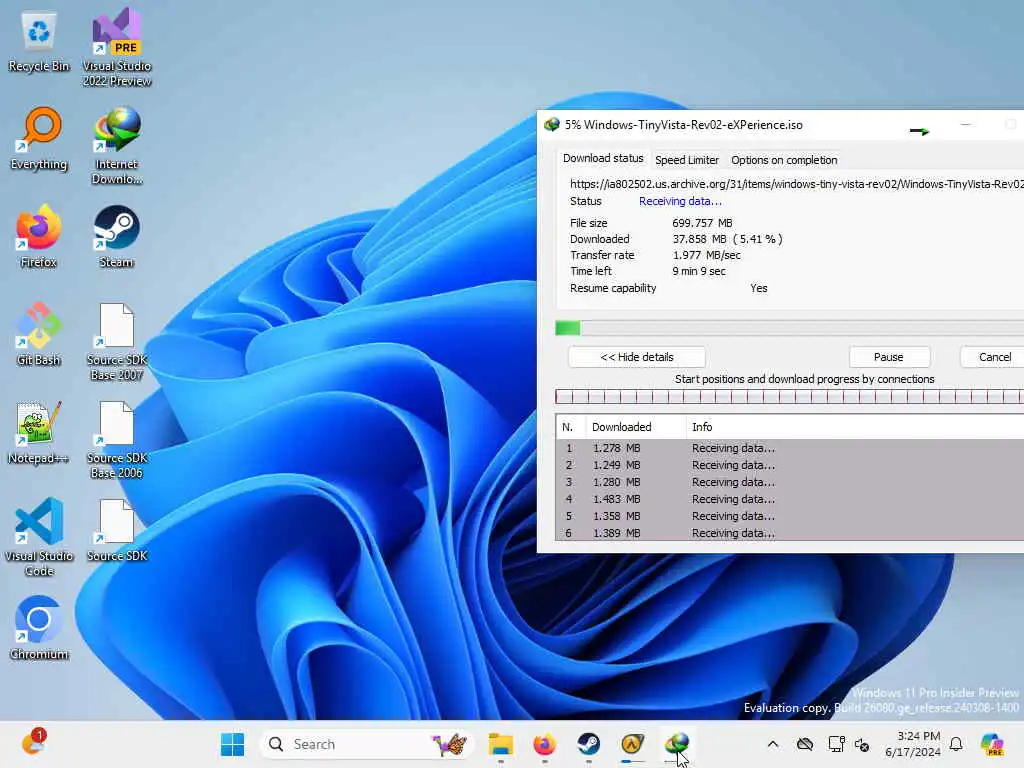Select Visual Studio Code desktop icon
The height and width of the screenshot is (768, 1024).
(x=39, y=538)
